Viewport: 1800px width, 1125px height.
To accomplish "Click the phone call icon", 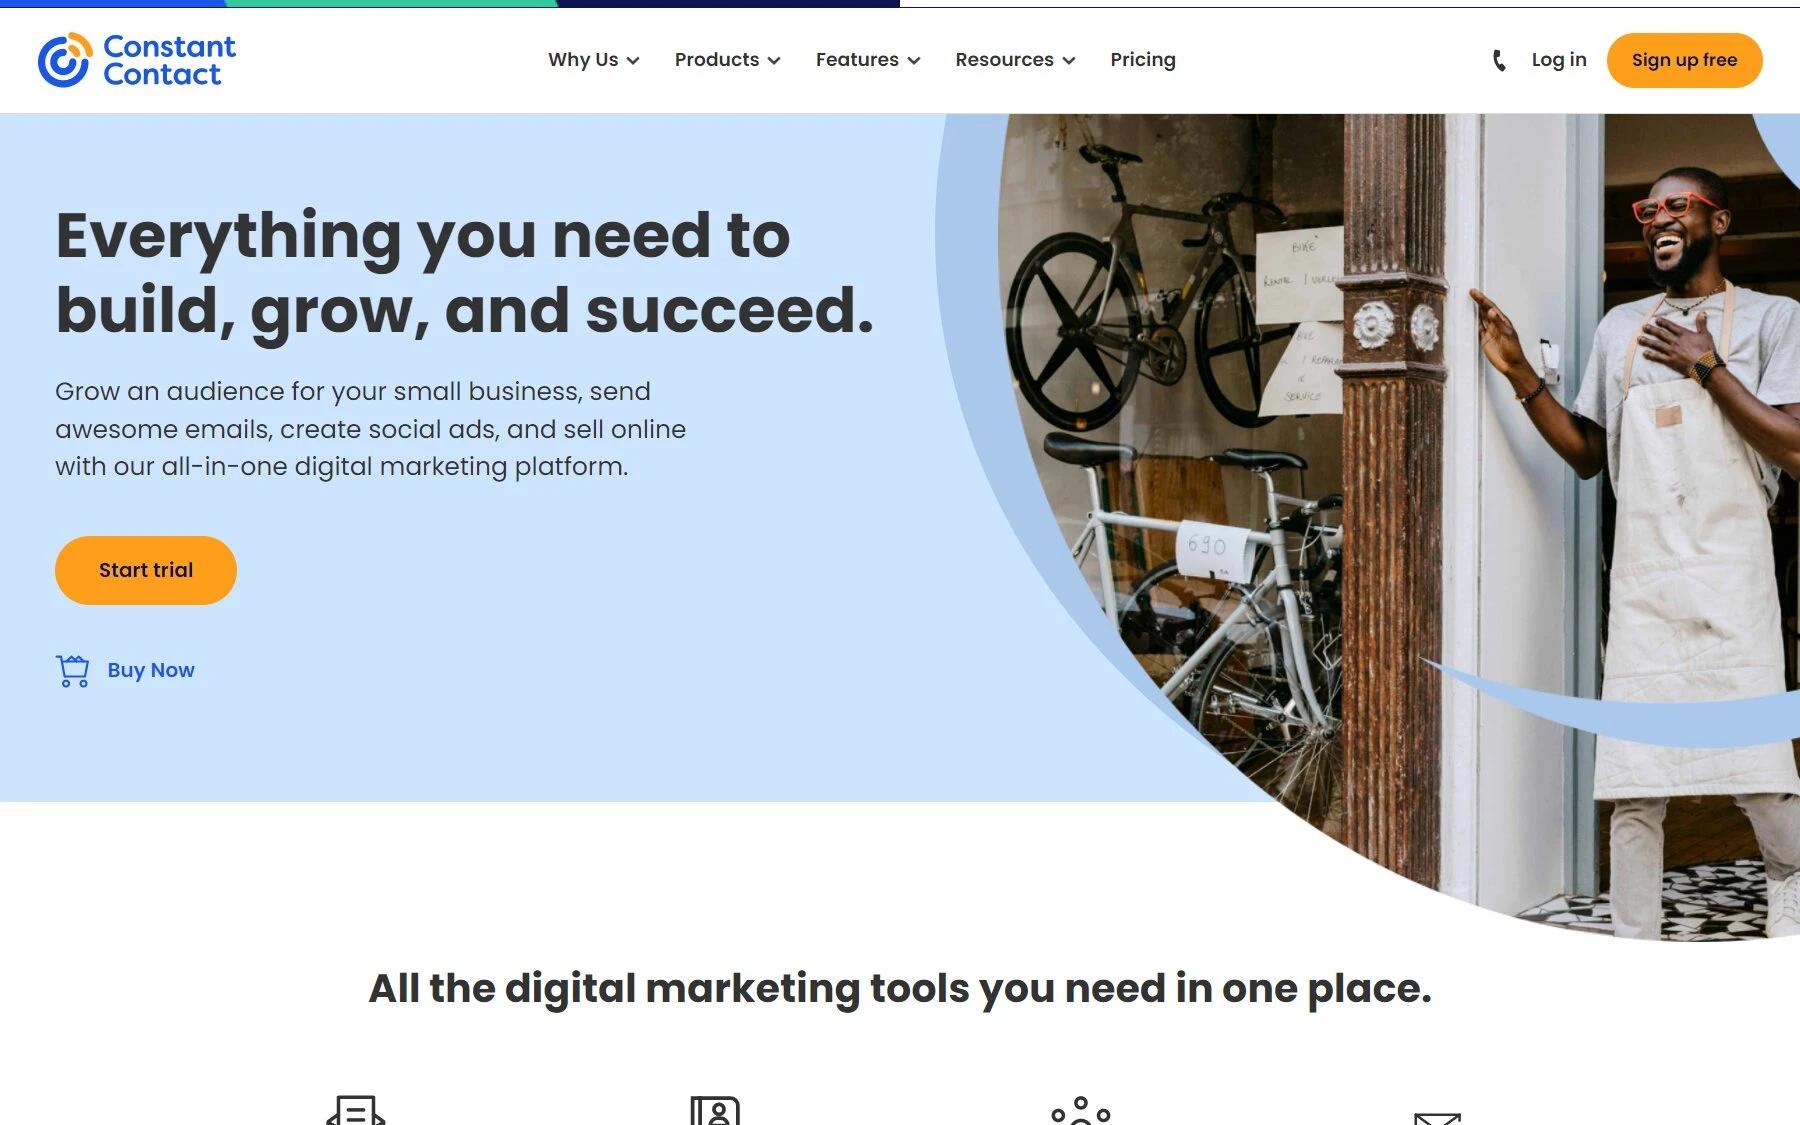I will [1498, 60].
